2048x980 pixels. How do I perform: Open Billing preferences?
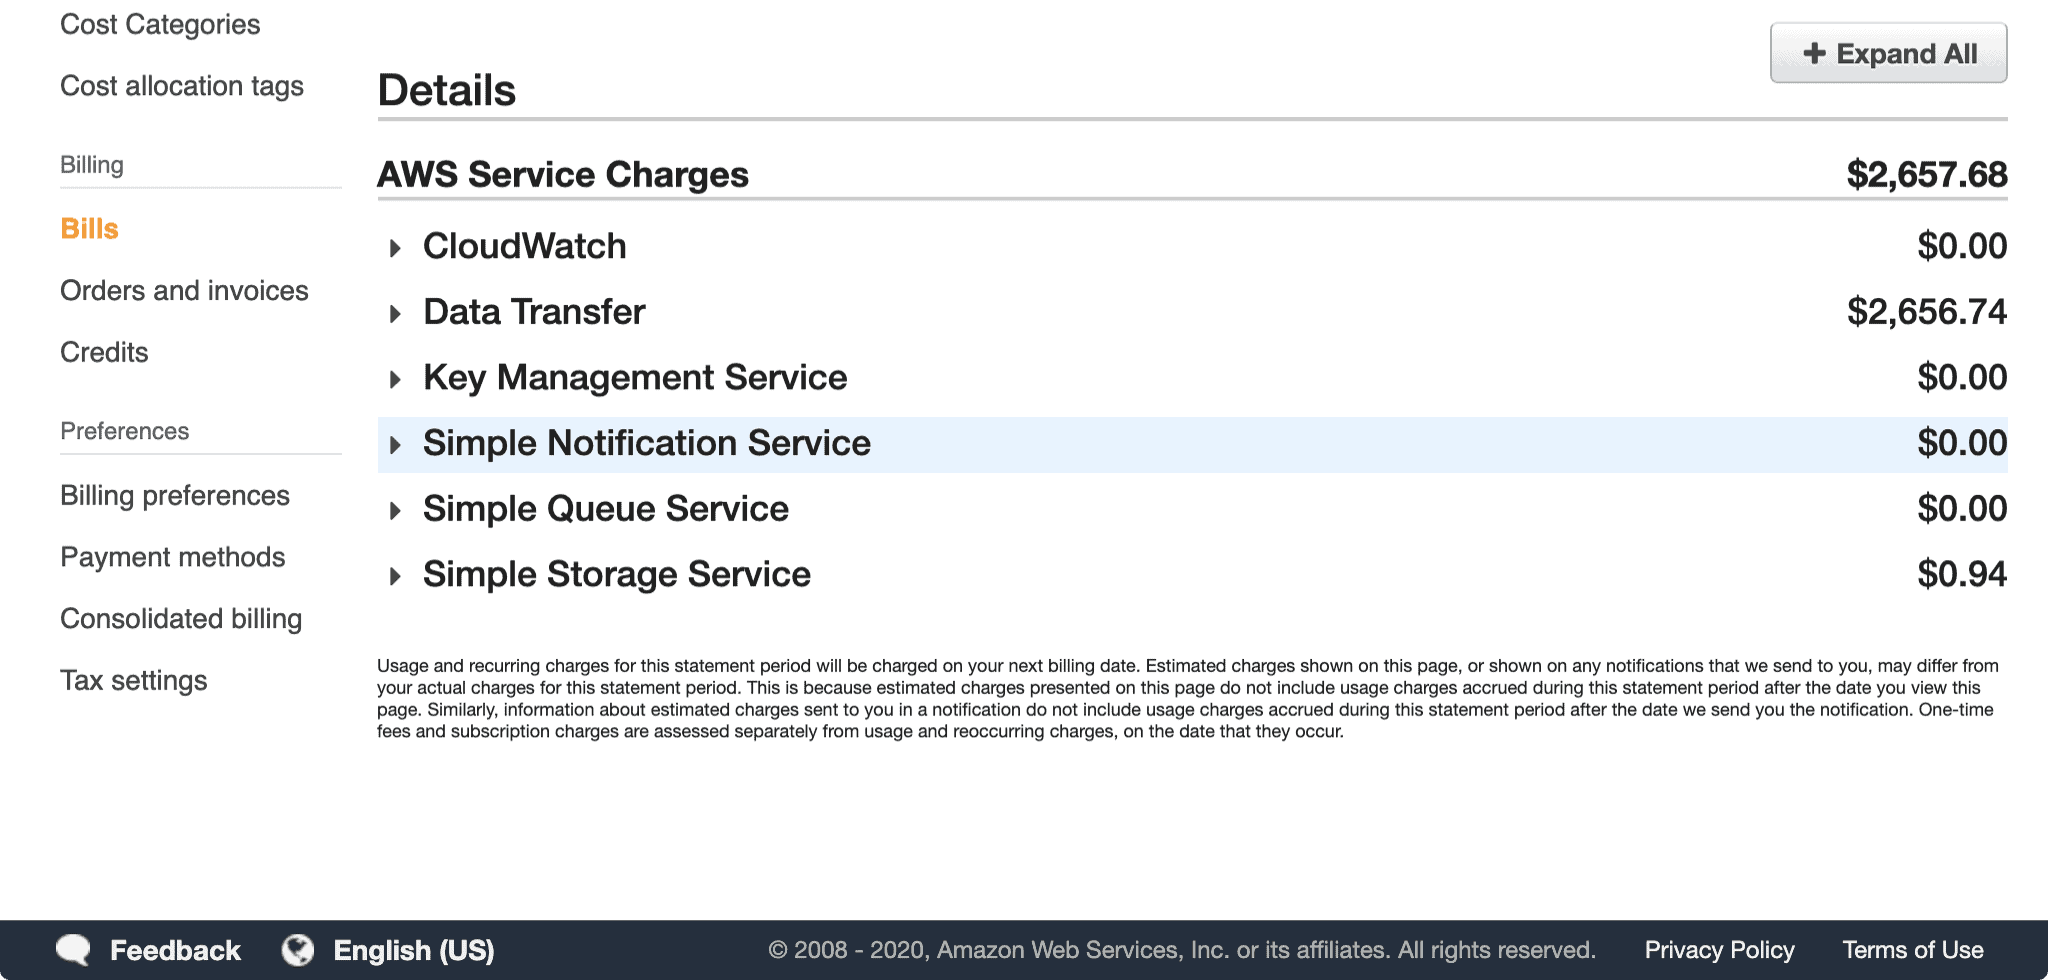pyautogui.click(x=175, y=495)
